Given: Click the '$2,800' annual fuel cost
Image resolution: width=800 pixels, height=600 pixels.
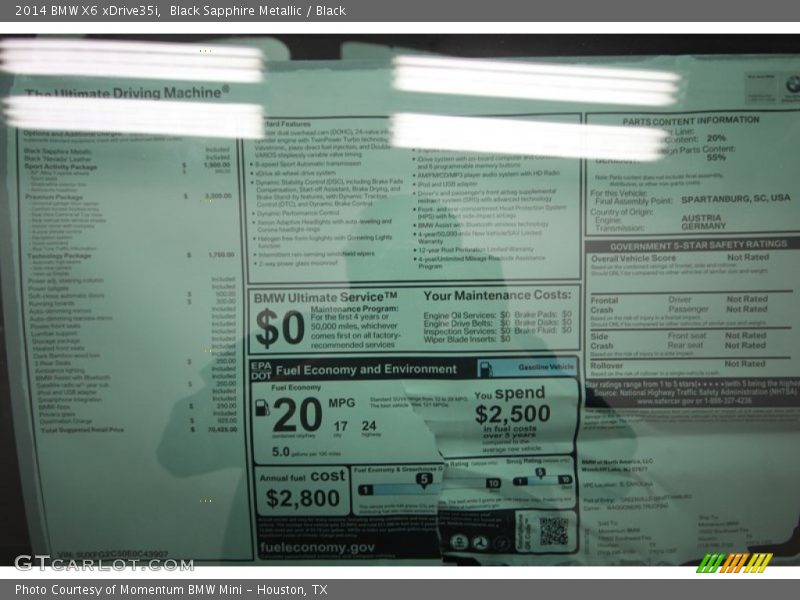Looking at the screenshot, I should pyautogui.click(x=303, y=498).
